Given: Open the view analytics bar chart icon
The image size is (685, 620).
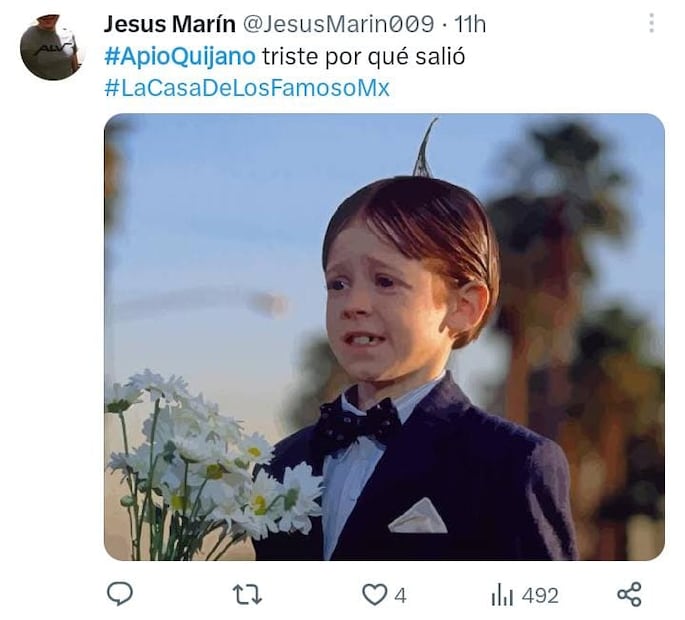Looking at the screenshot, I should pos(502,595).
